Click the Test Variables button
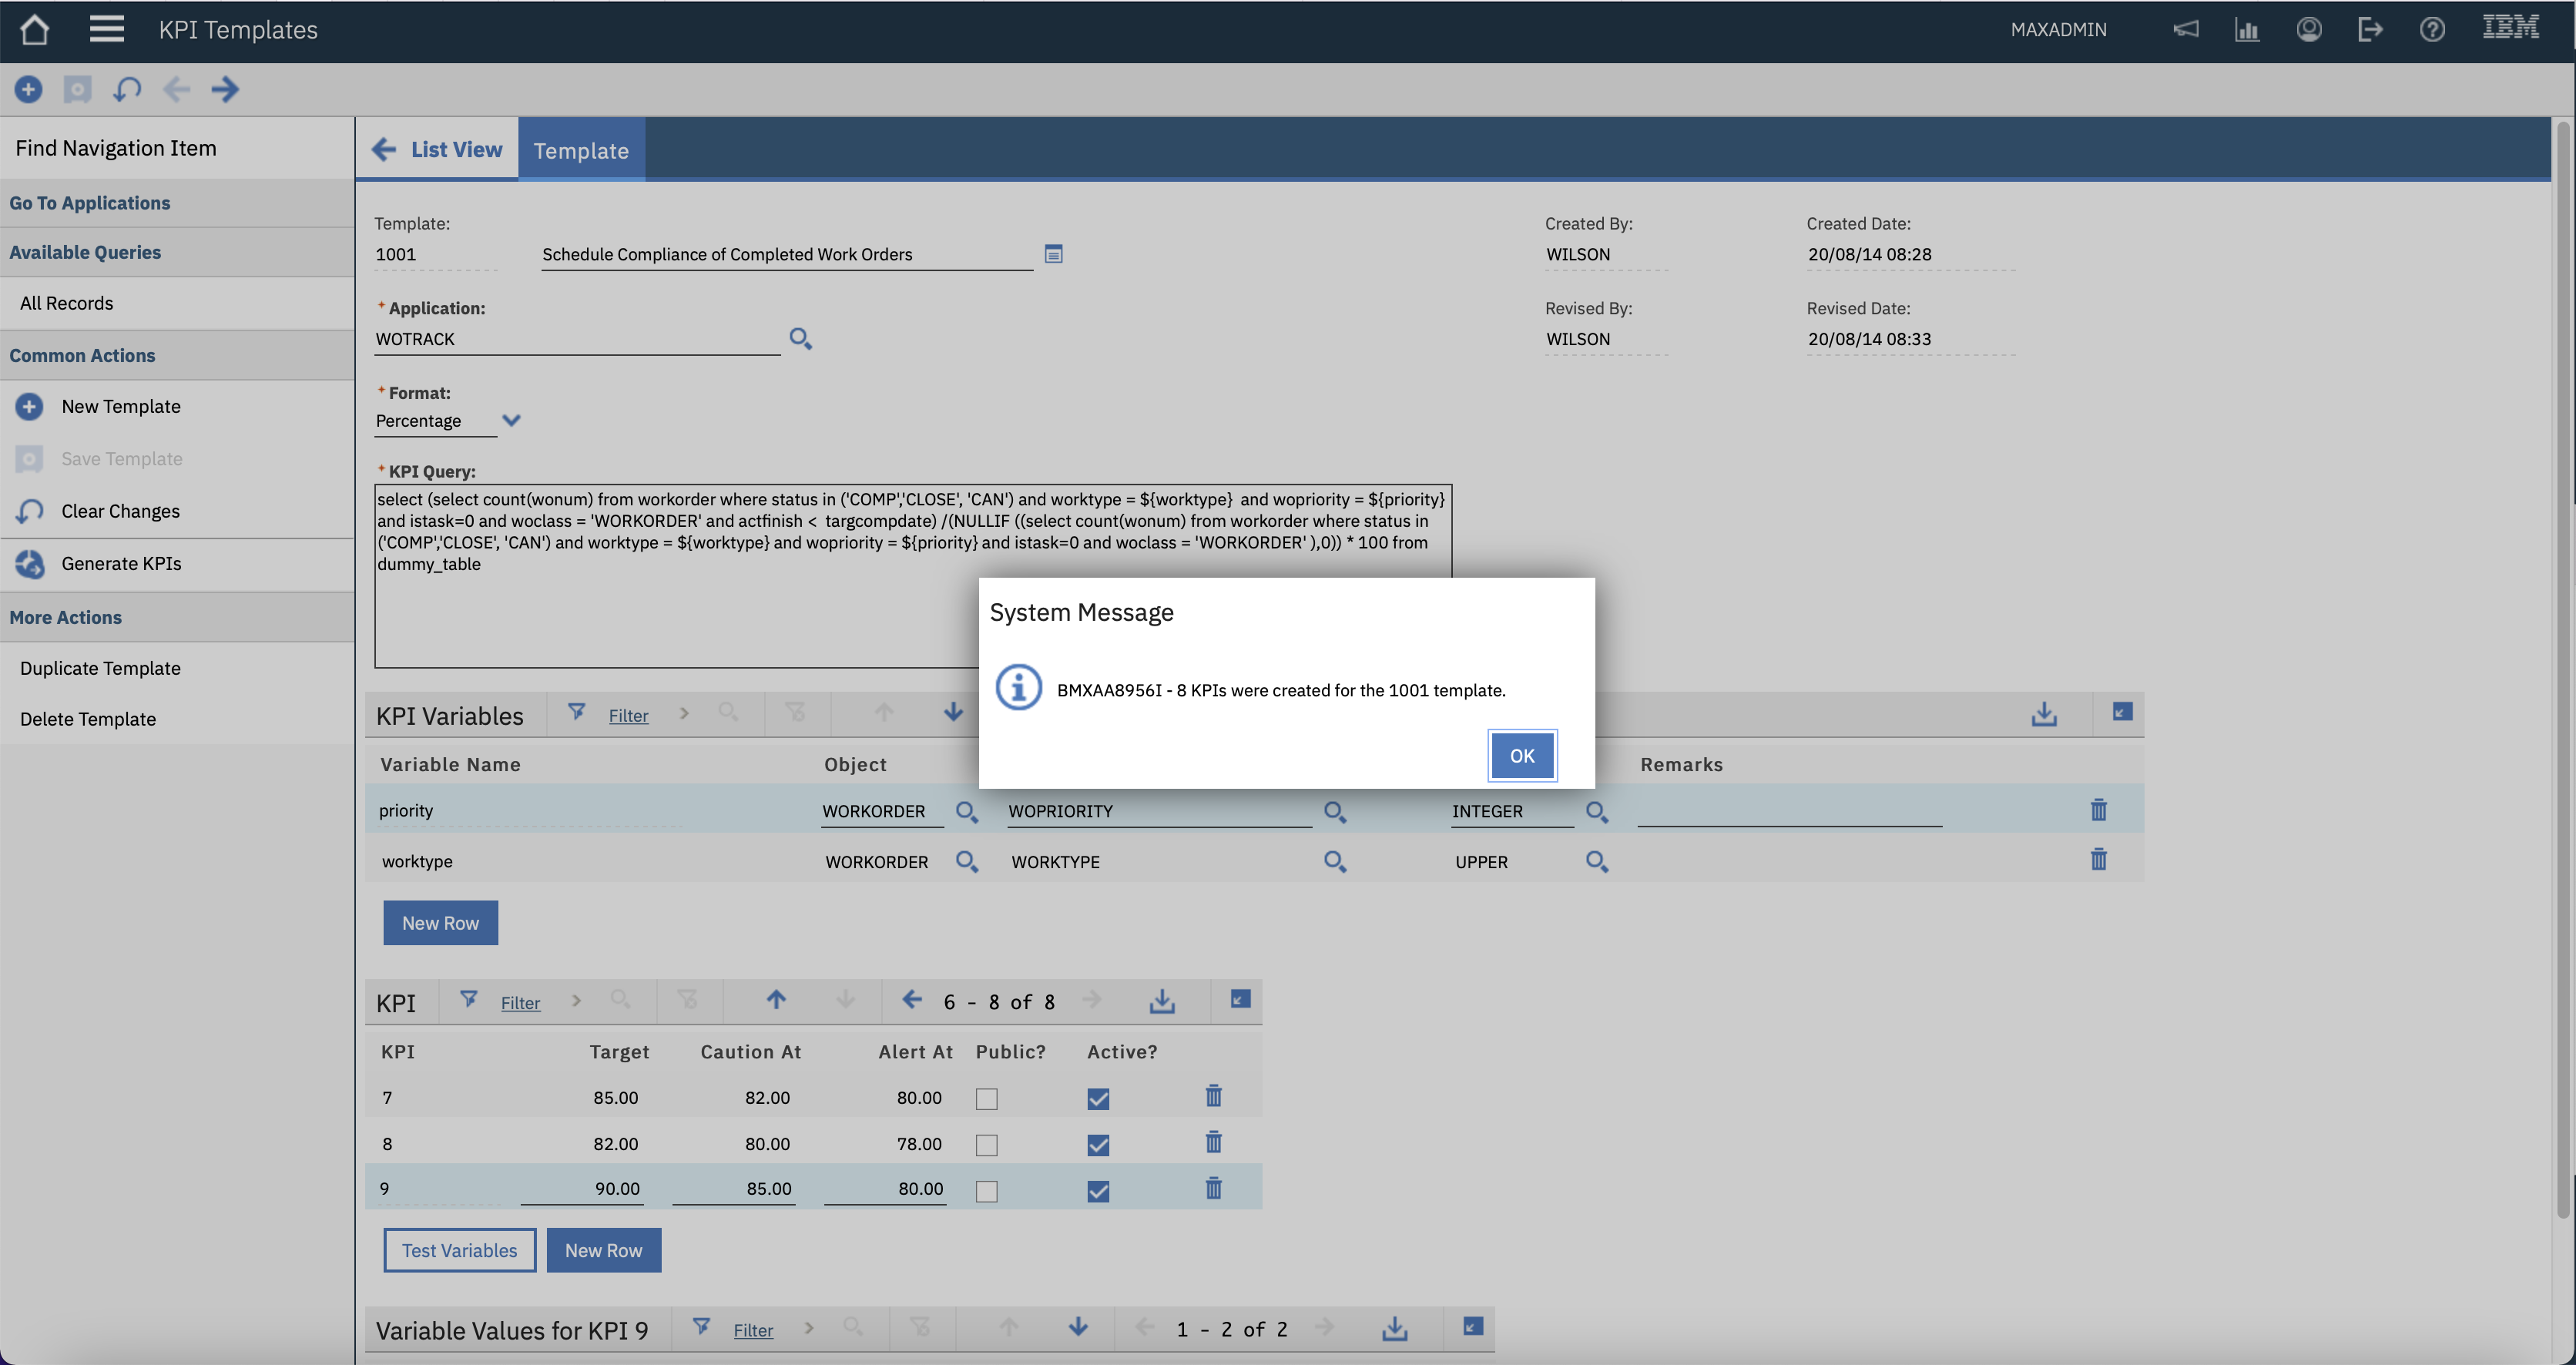 point(459,1250)
